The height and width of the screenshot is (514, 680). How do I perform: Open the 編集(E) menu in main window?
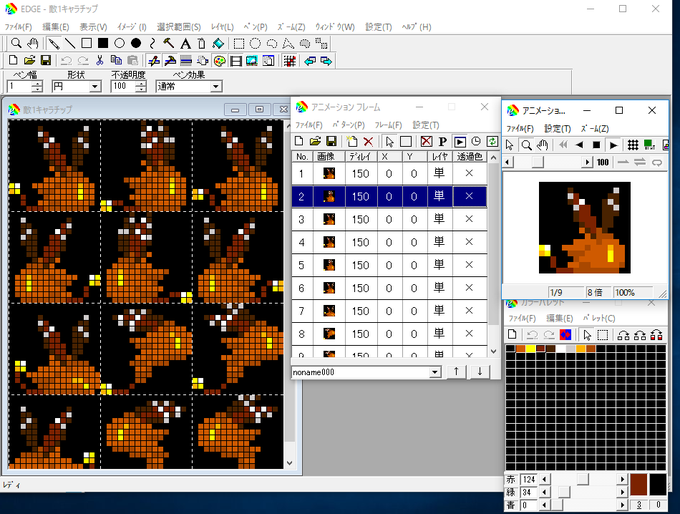56,27
